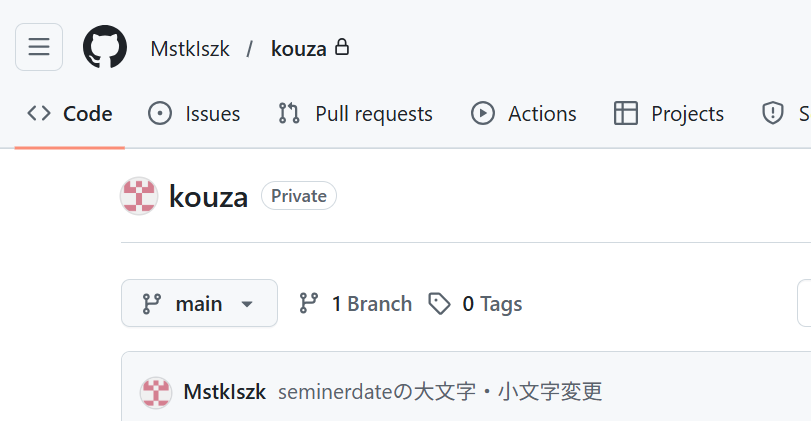Open the hamburger navigation menu
Screen dimensions: 811x421
[x=39, y=47]
